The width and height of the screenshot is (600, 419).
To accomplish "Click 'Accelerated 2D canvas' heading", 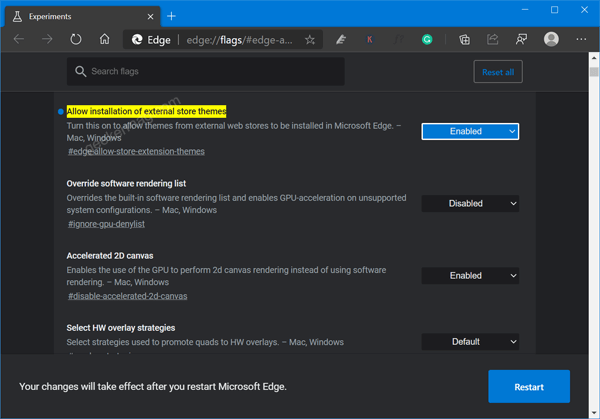I will (x=110, y=256).
